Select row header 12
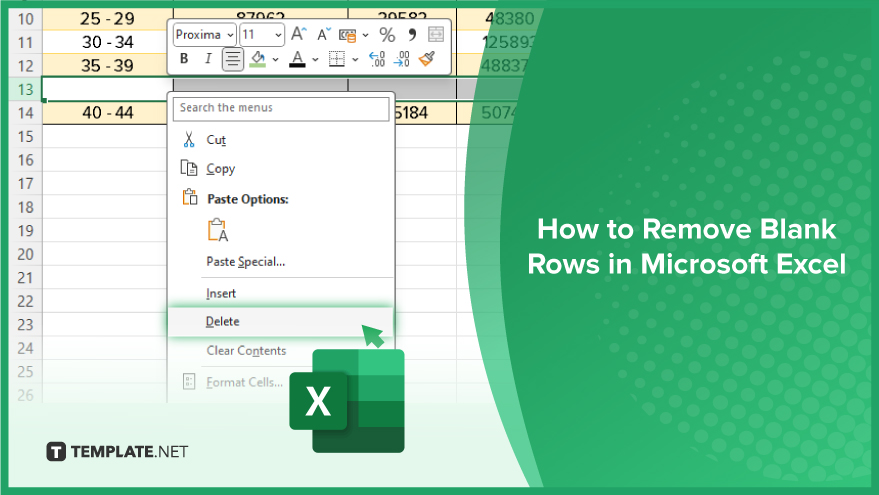This screenshot has height=495, width=879. (x=25, y=66)
